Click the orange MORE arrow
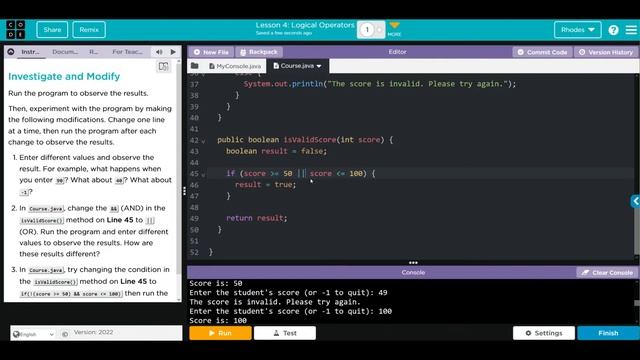This screenshot has height=360, width=640. 394,26
